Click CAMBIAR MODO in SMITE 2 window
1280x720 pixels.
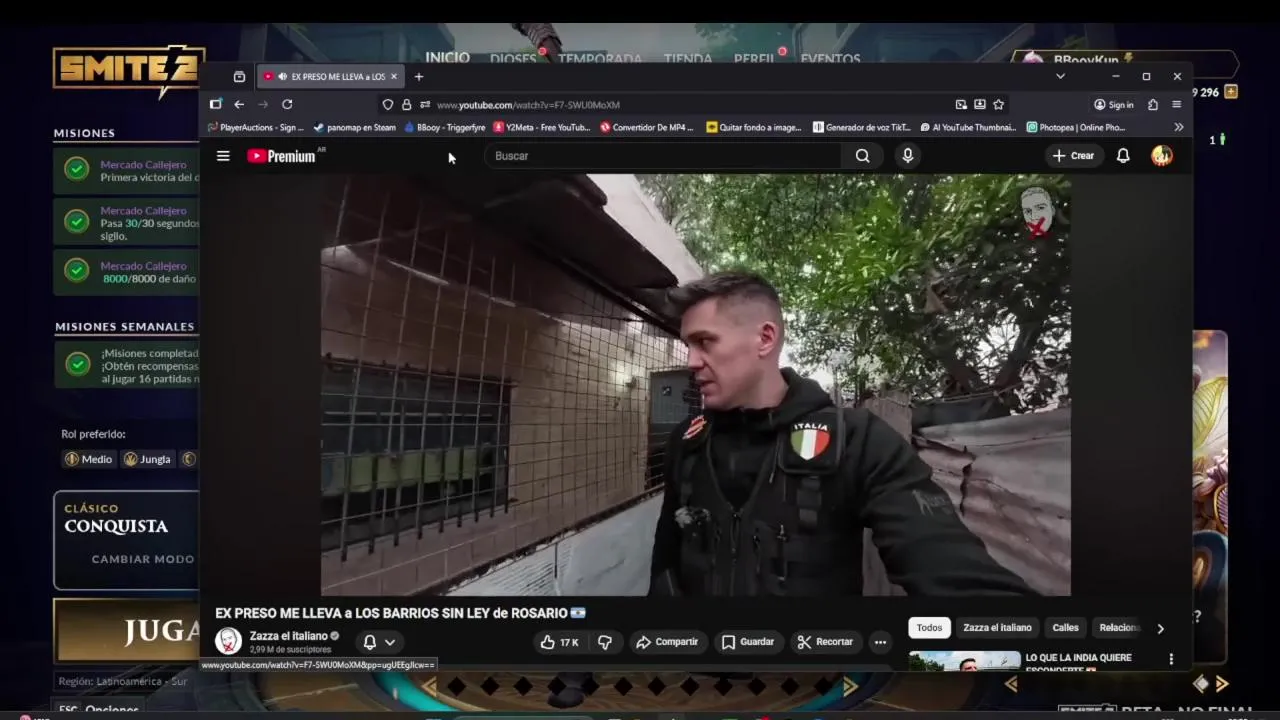coord(143,559)
